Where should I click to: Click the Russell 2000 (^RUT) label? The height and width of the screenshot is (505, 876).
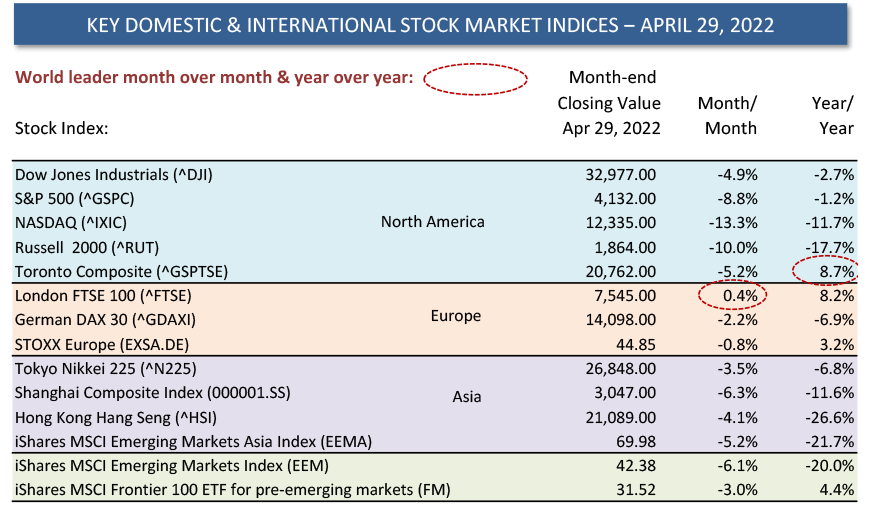pyautogui.click(x=87, y=247)
